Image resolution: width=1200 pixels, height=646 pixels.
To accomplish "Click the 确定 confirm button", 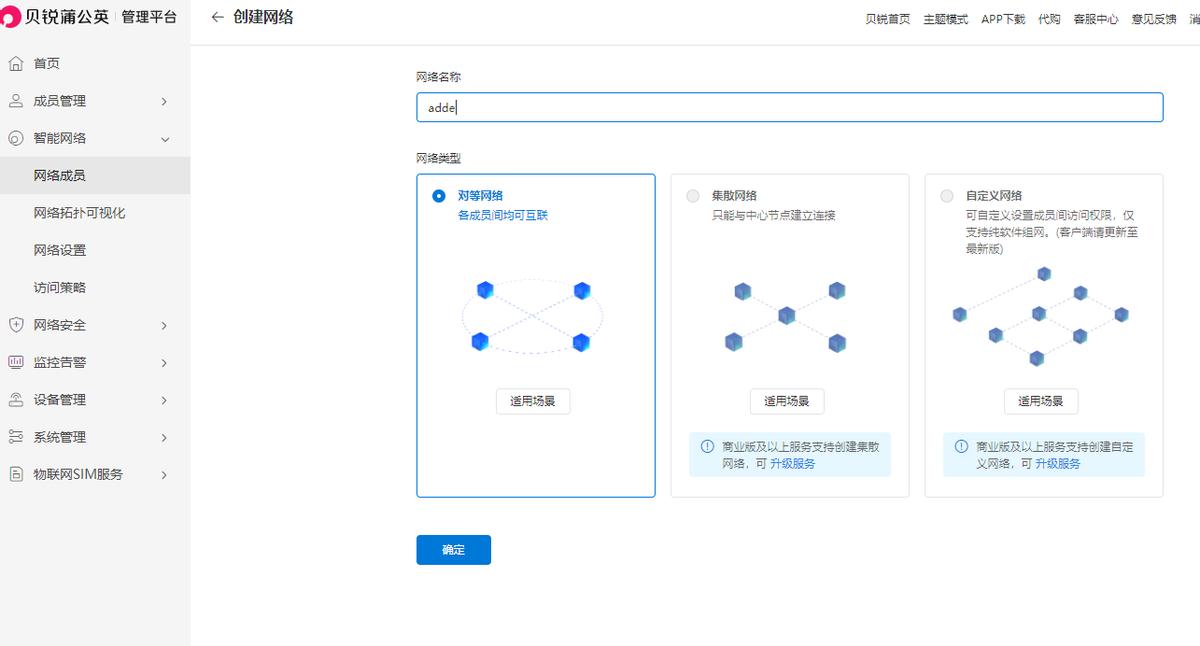I will tap(453, 549).
